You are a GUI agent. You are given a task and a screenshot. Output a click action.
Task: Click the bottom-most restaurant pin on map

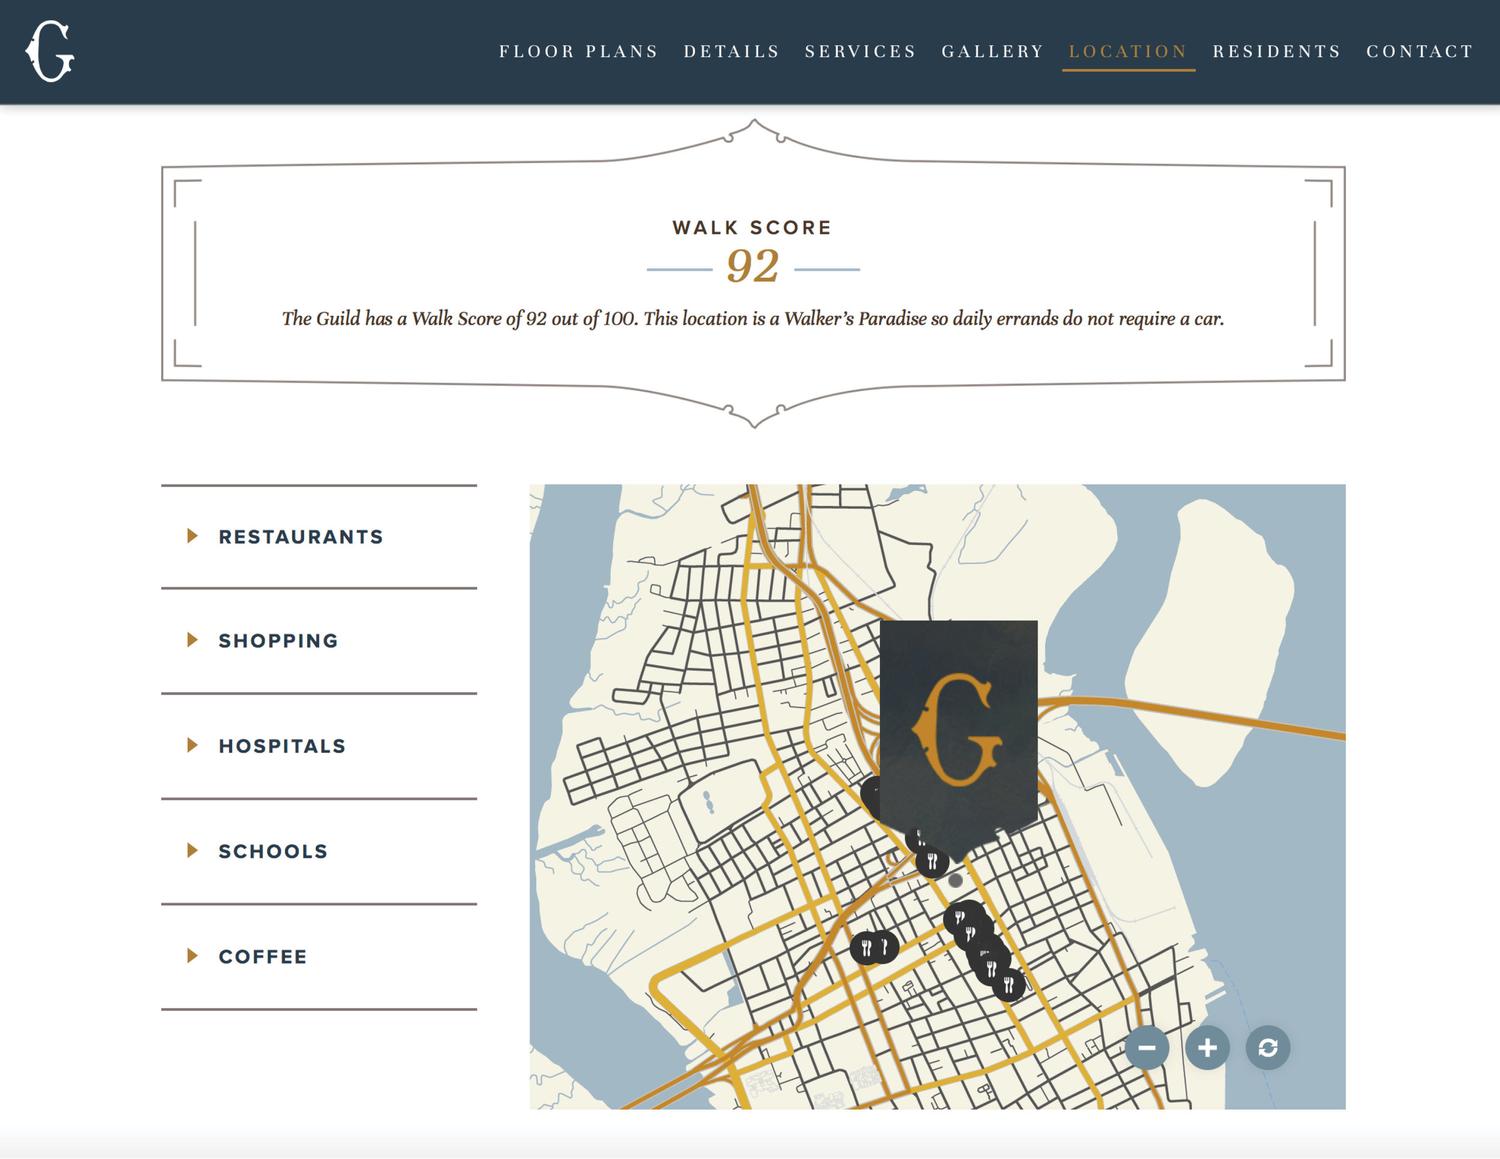[1009, 986]
